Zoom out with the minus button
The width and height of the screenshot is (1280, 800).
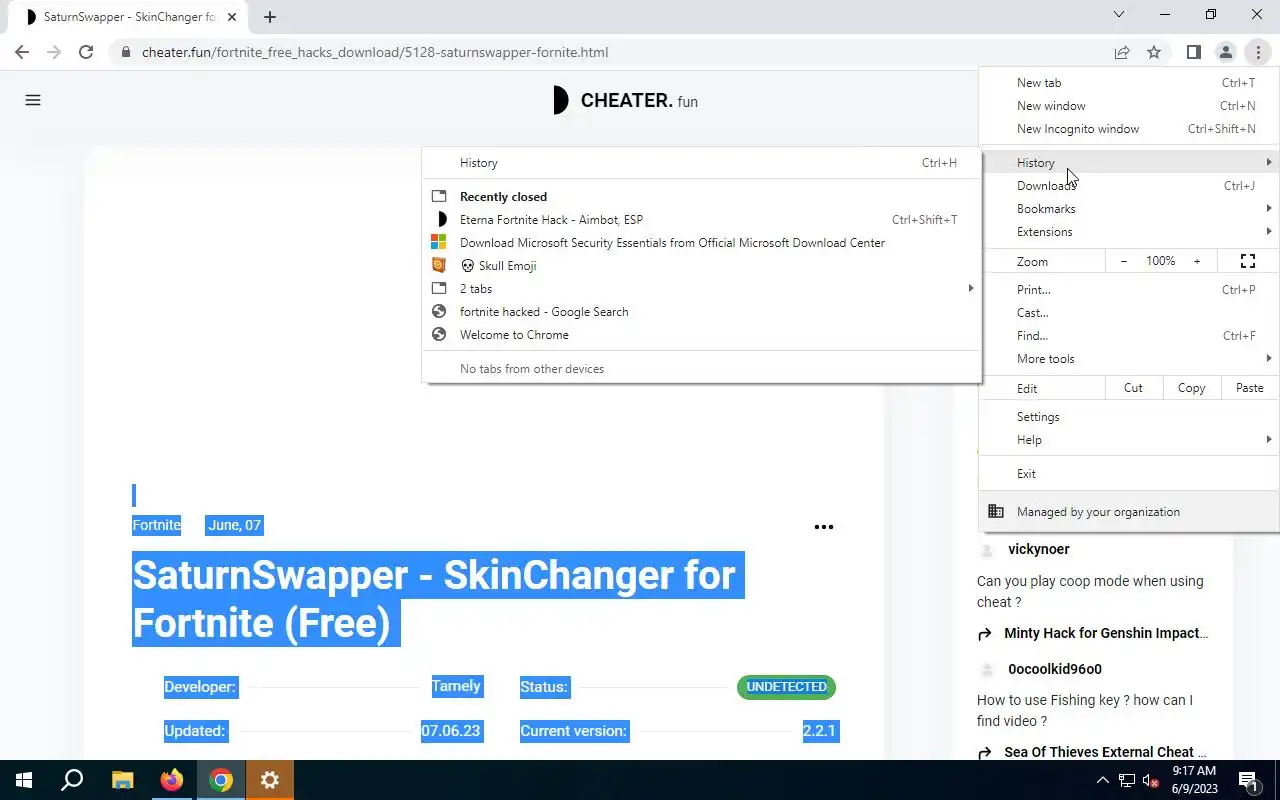pyautogui.click(x=1124, y=261)
